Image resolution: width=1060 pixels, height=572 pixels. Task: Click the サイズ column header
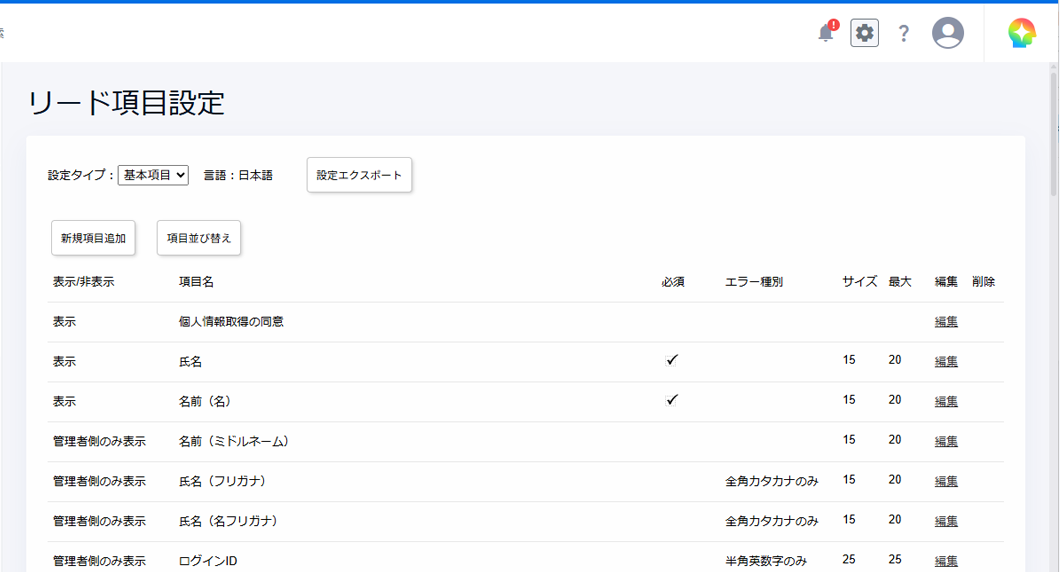[859, 282]
